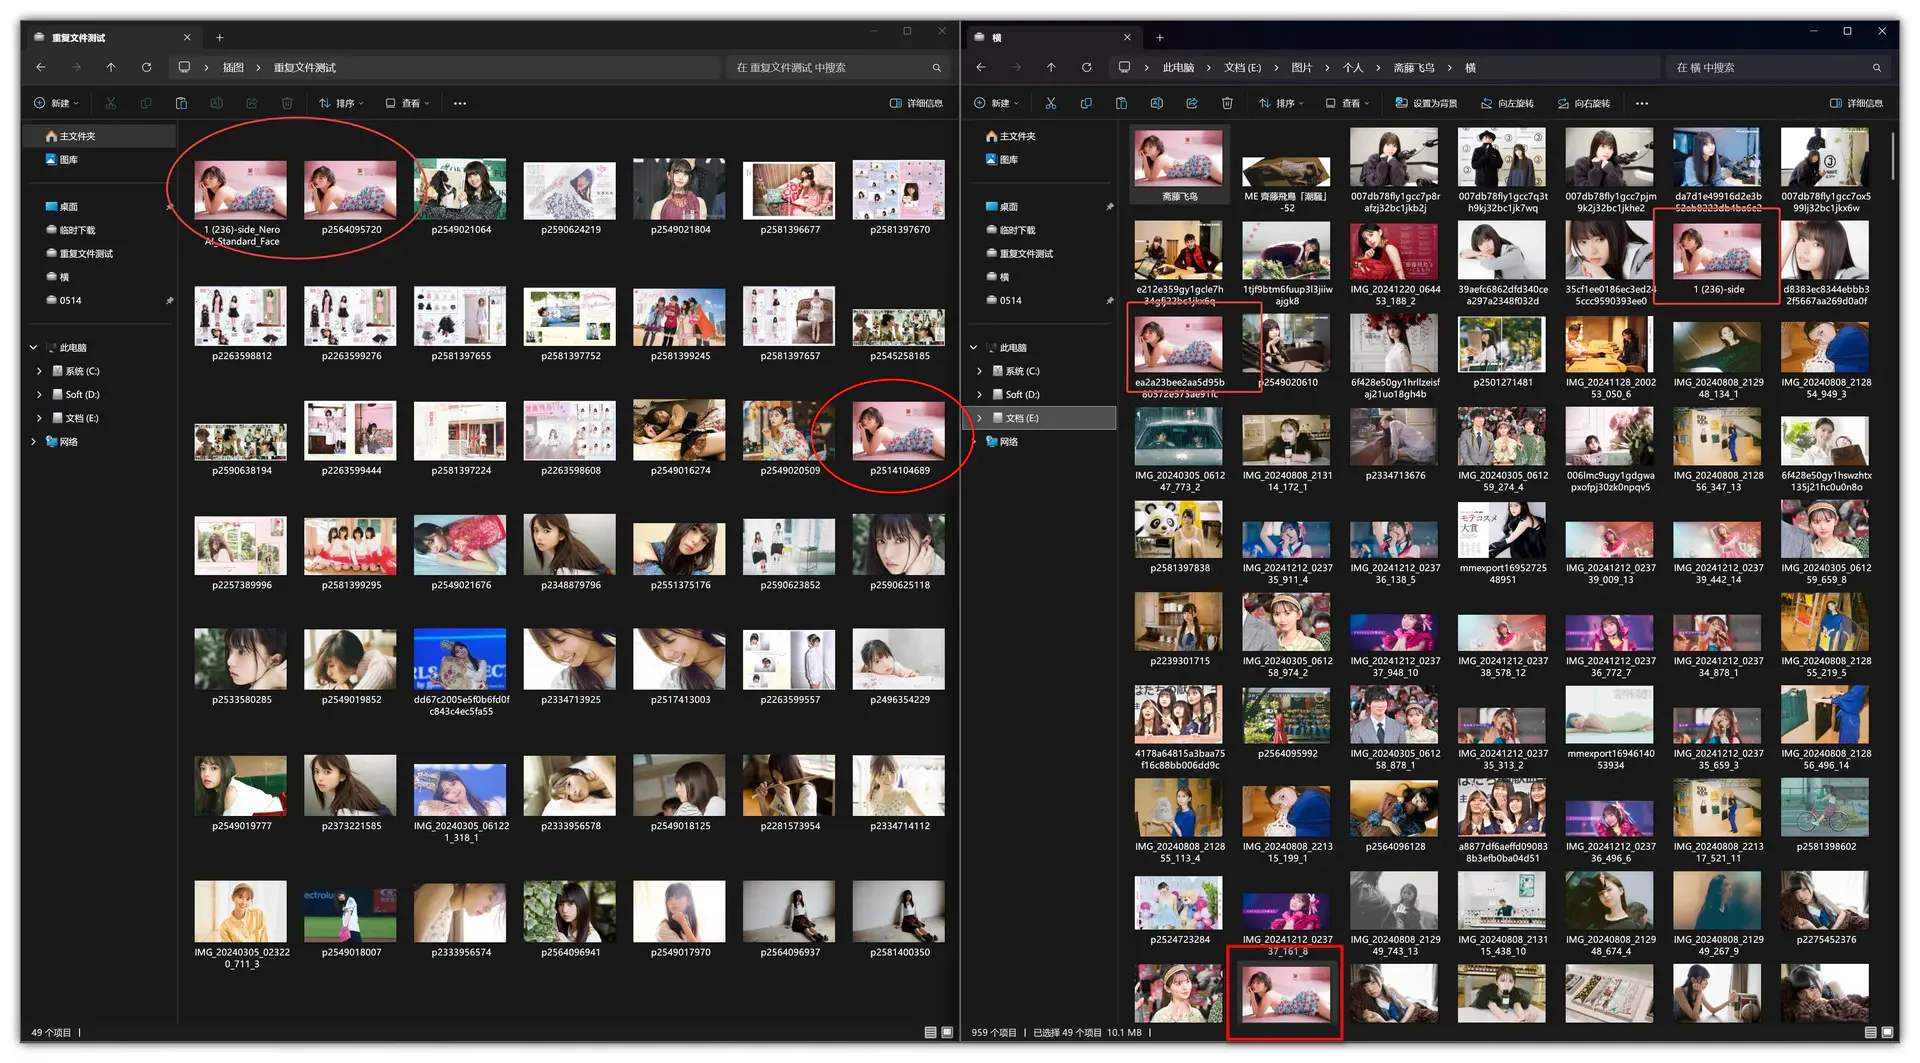Click 此电脑 breadcrumb in 横 address bar

tap(1179, 68)
